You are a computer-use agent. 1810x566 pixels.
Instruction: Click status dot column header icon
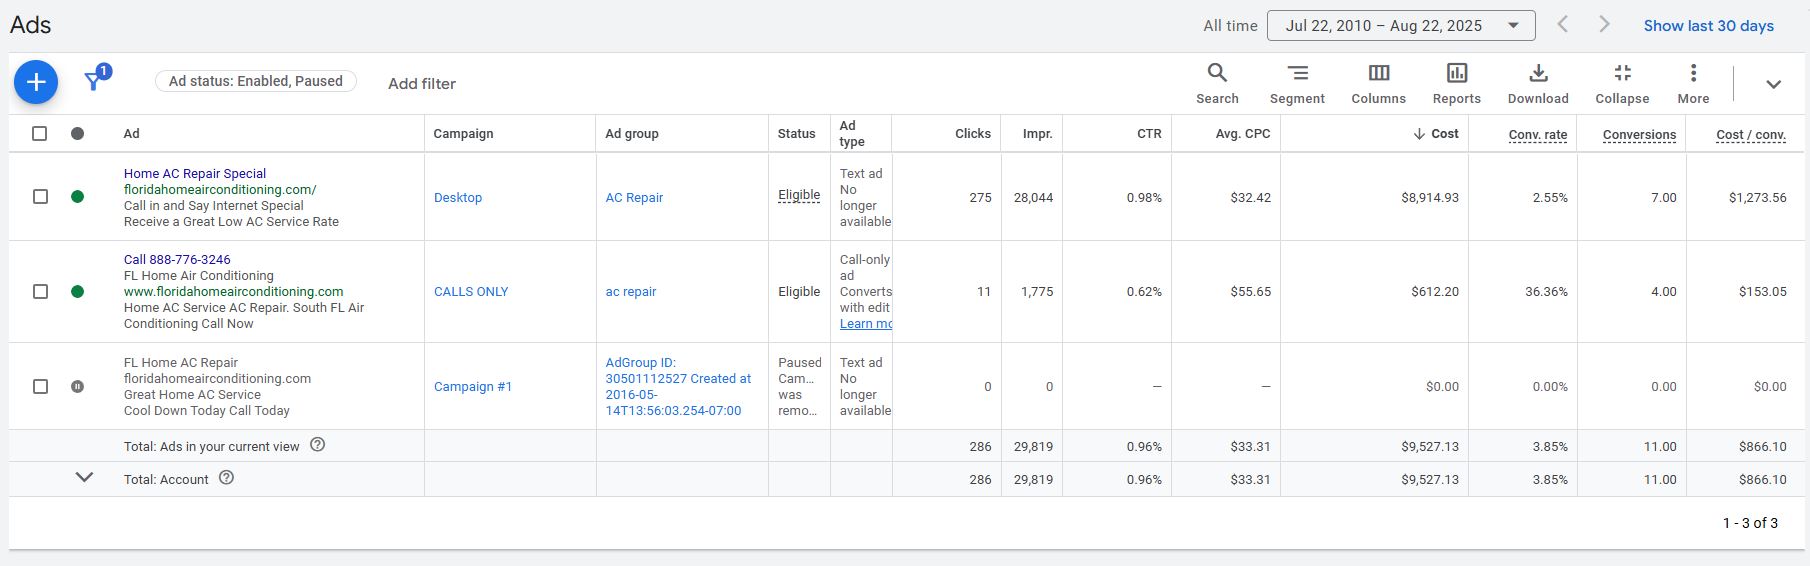click(78, 133)
